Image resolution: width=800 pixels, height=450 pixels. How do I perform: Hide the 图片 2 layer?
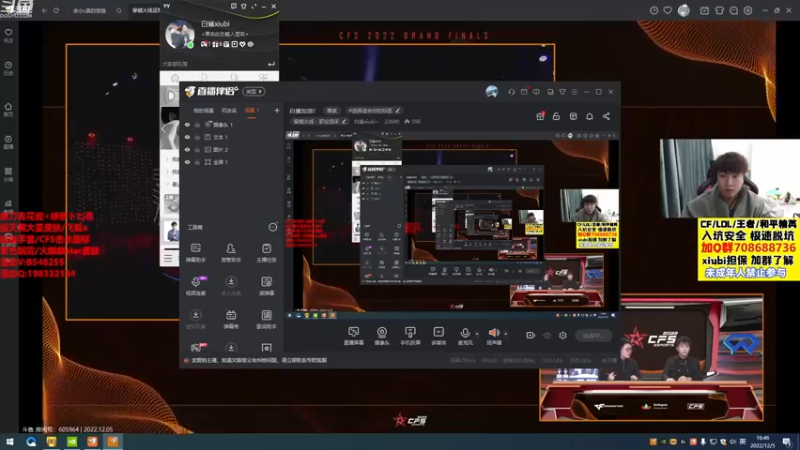click(187, 149)
